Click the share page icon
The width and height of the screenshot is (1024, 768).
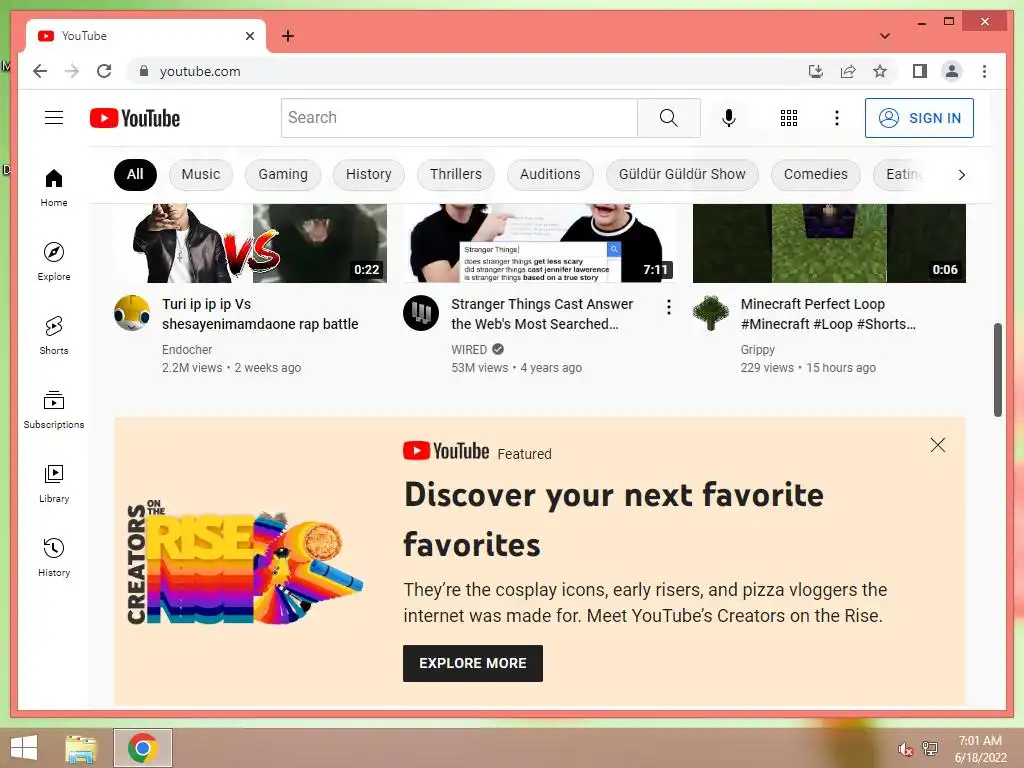848,71
